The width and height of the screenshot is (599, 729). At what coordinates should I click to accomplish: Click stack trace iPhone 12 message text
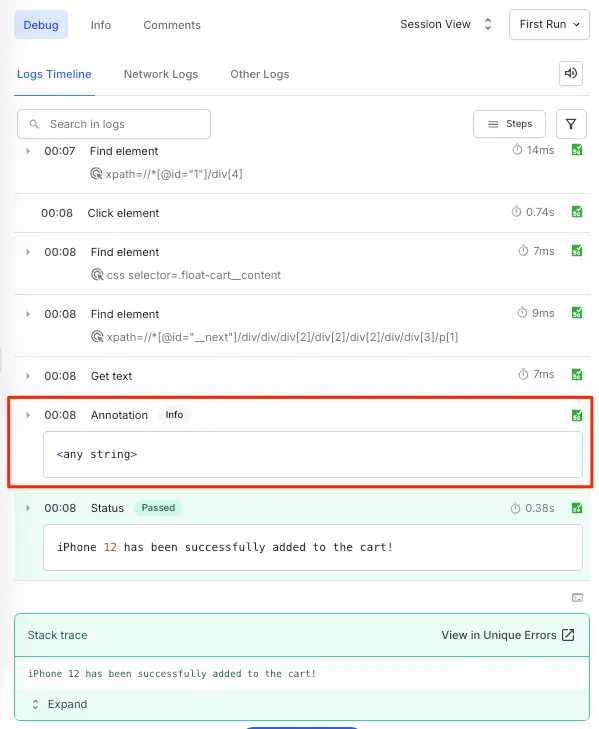click(172, 674)
